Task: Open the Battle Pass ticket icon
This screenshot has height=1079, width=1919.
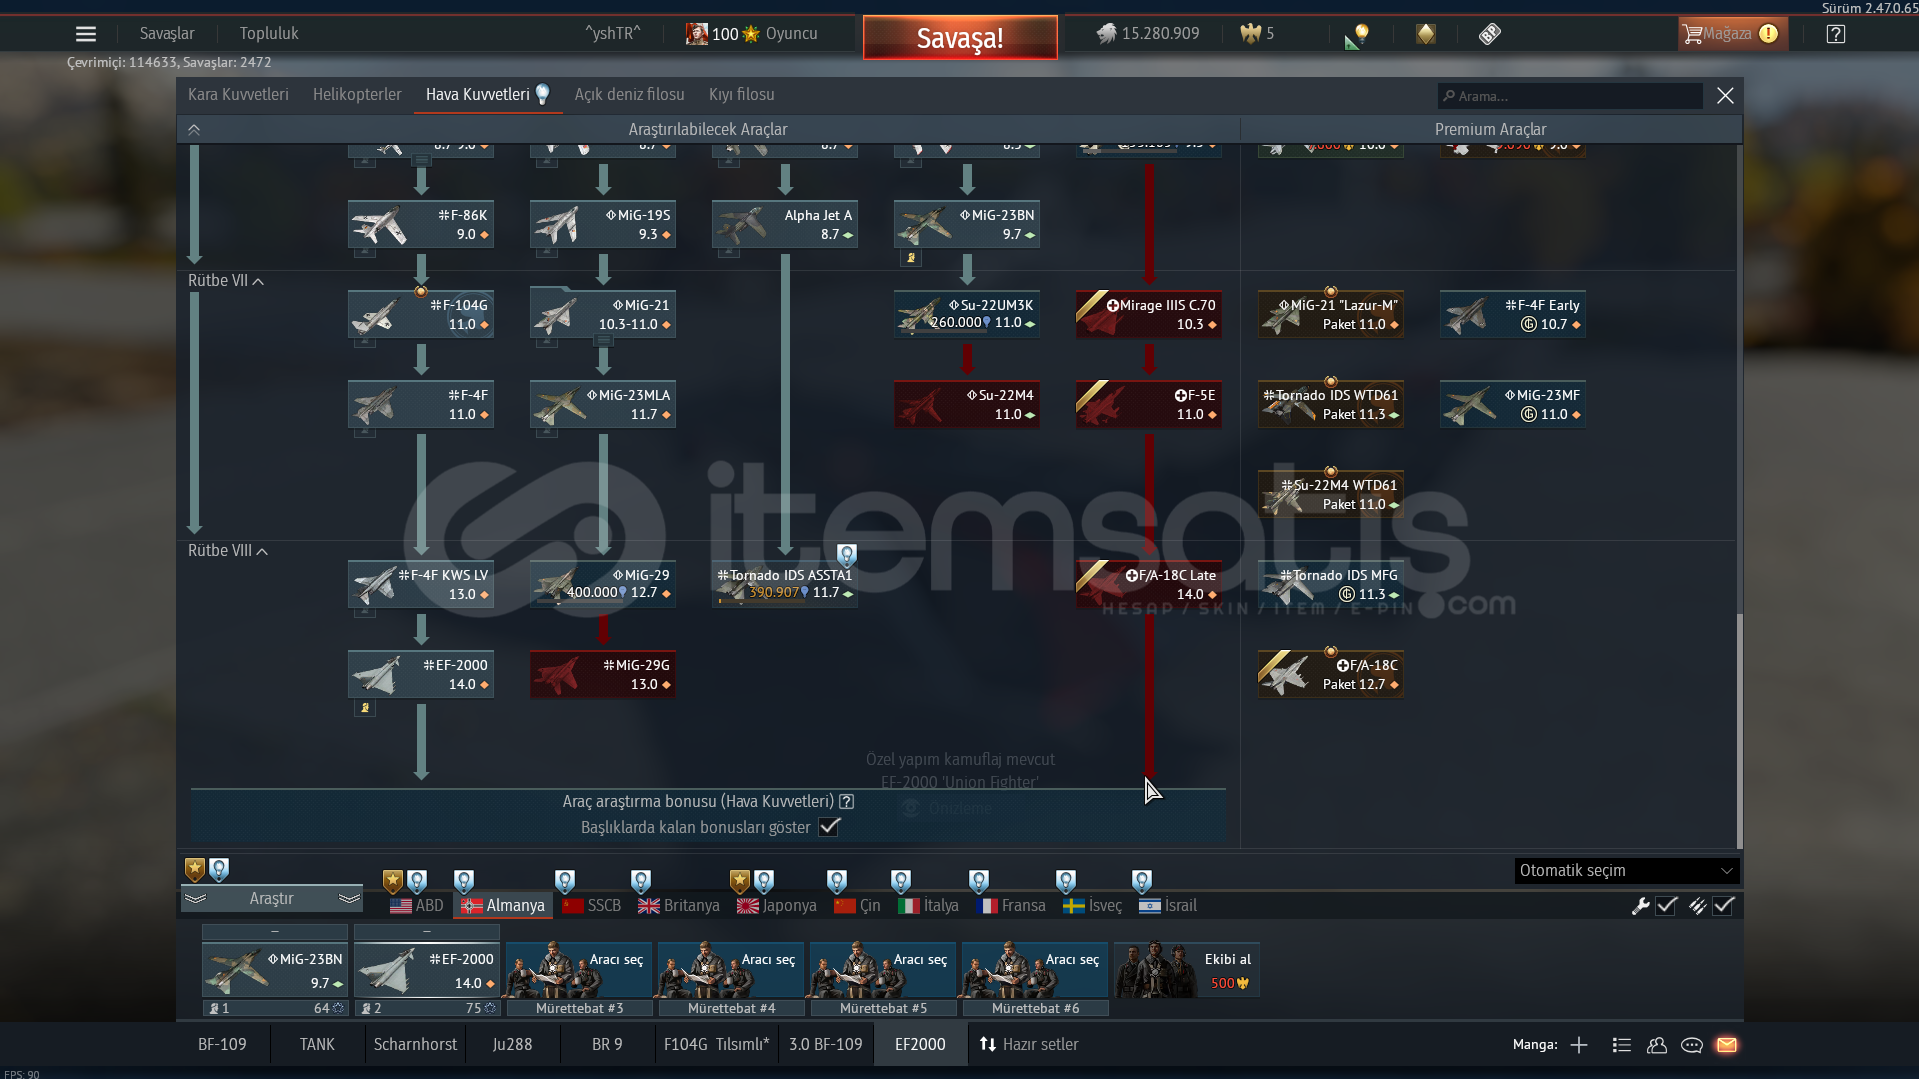Action: tap(1490, 34)
